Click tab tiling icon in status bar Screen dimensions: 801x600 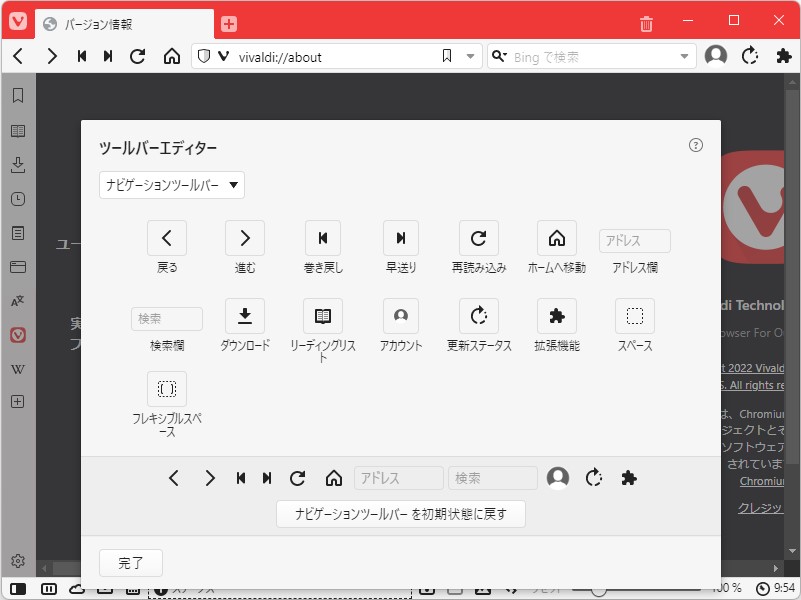pyautogui.click(x=49, y=589)
